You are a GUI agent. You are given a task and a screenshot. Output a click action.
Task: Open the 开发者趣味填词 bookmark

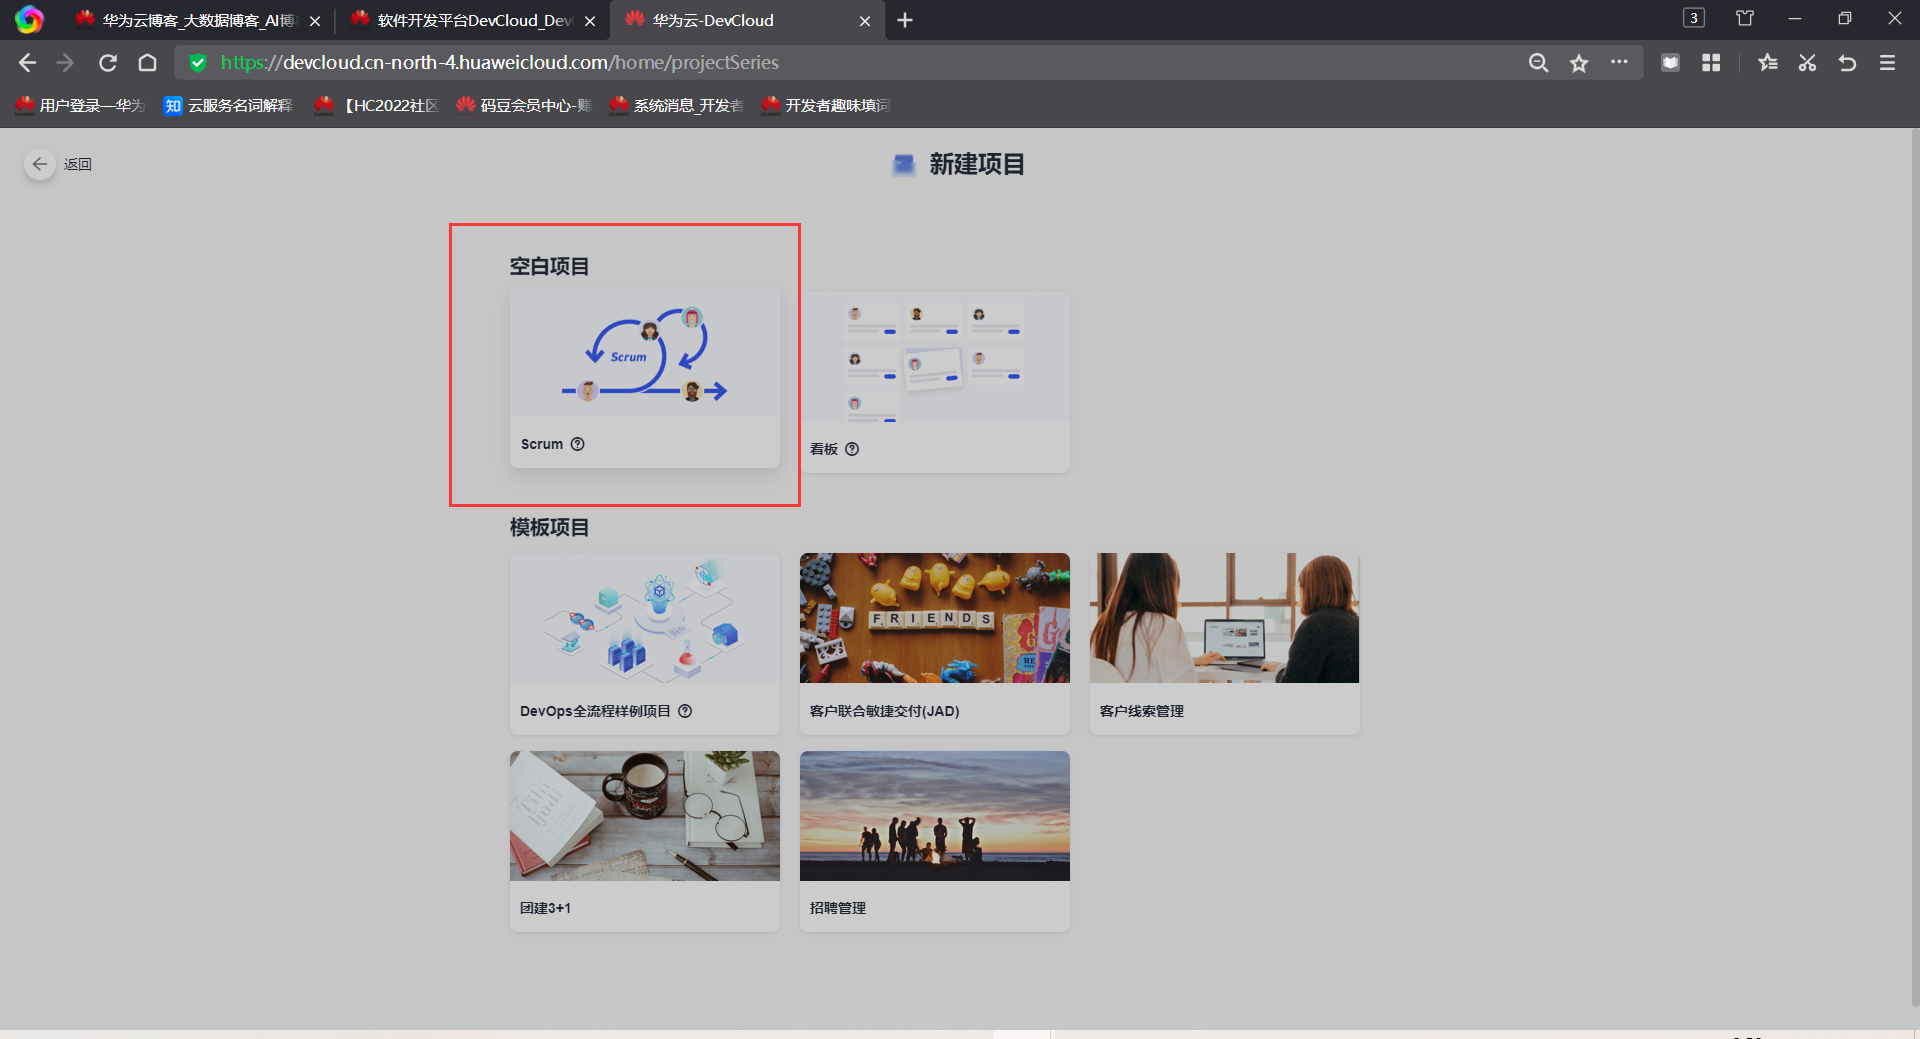826,105
